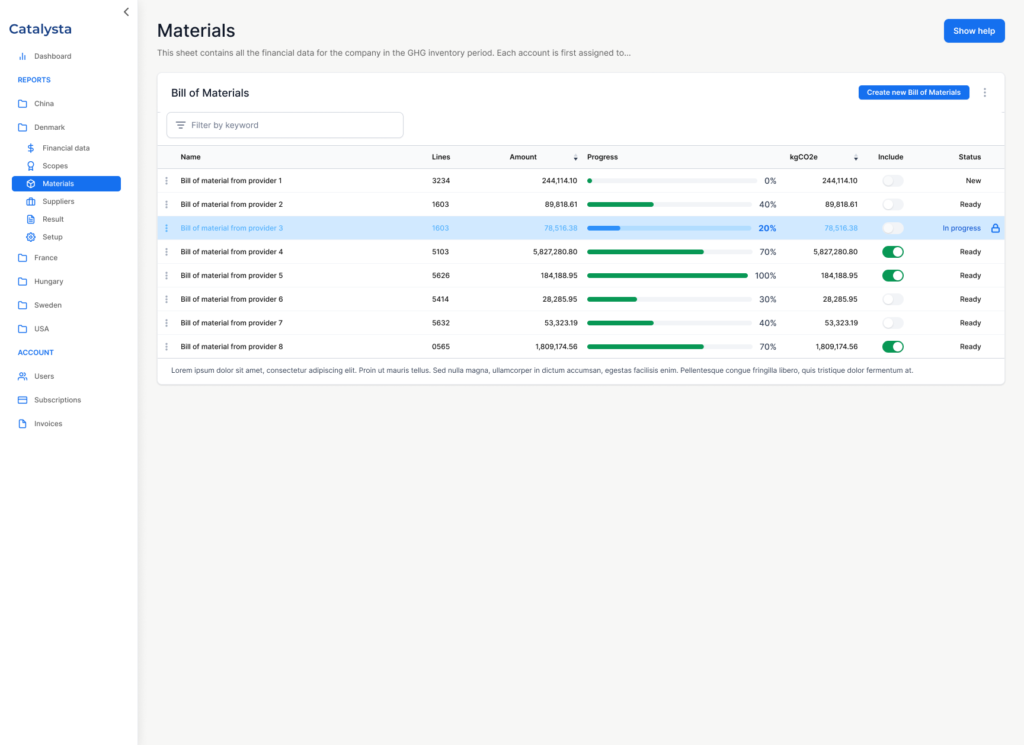The width and height of the screenshot is (1024, 745).
Task: Click the filter icon in the search box
Action: [180, 125]
